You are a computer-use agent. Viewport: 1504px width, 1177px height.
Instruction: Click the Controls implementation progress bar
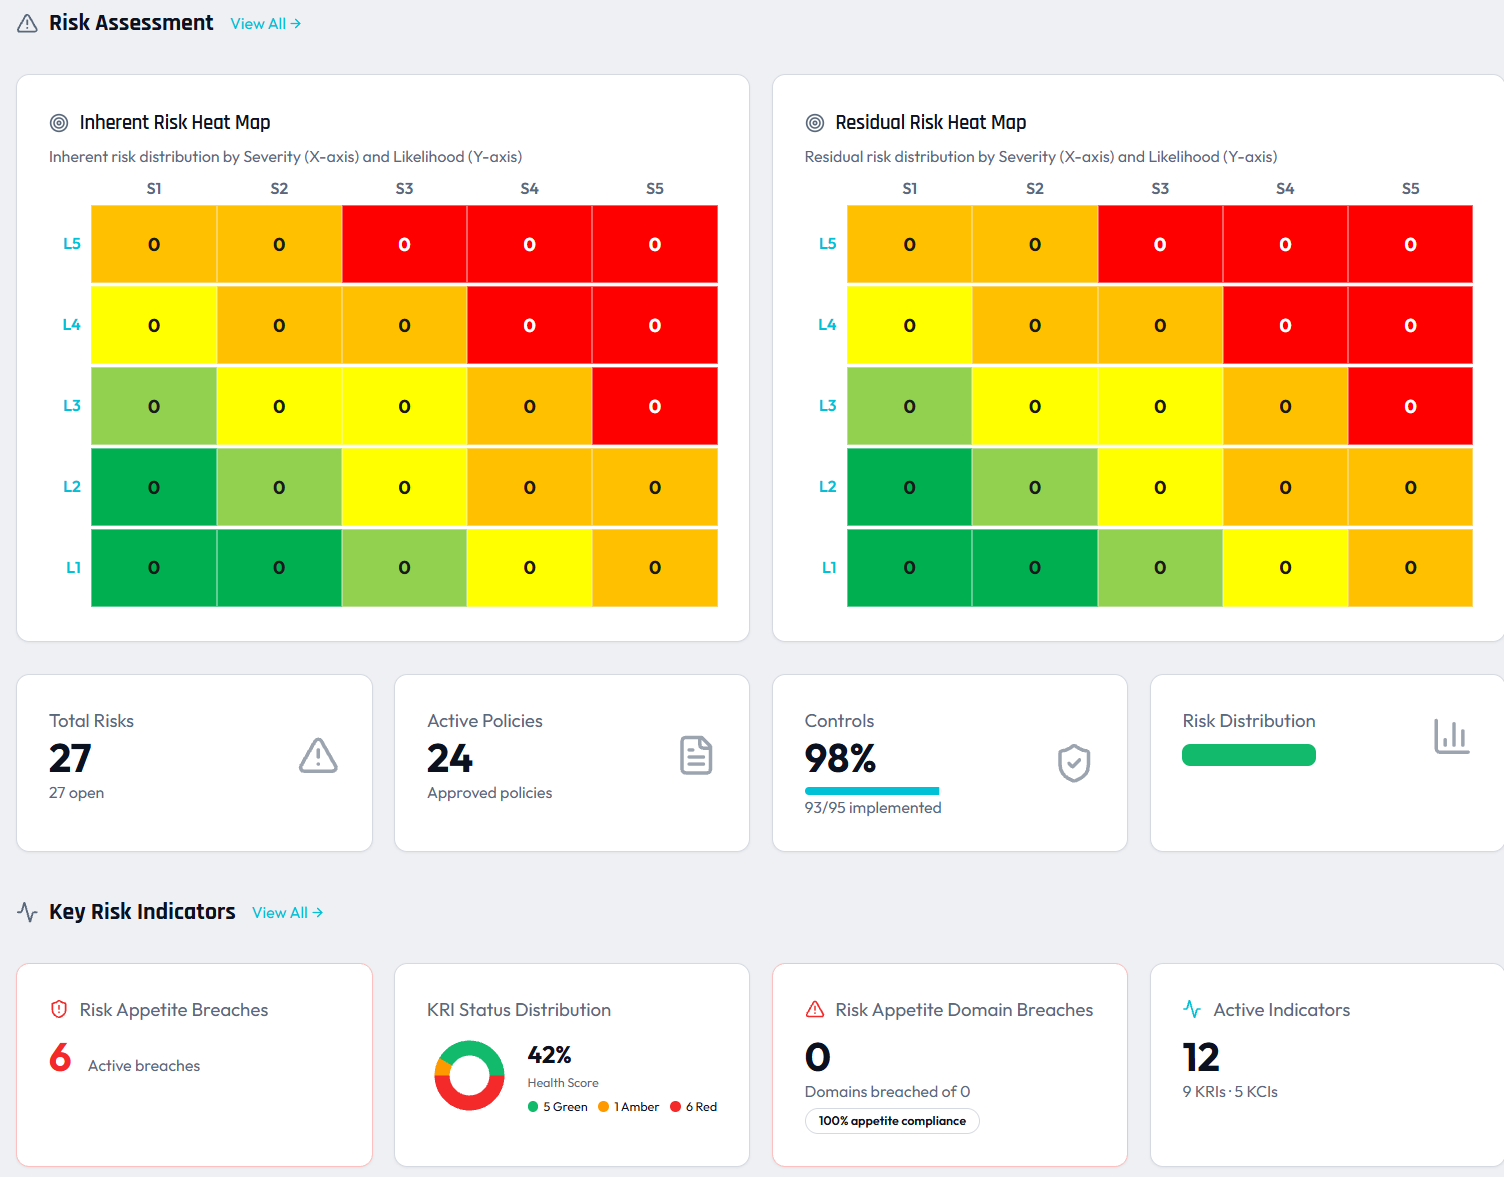click(872, 791)
